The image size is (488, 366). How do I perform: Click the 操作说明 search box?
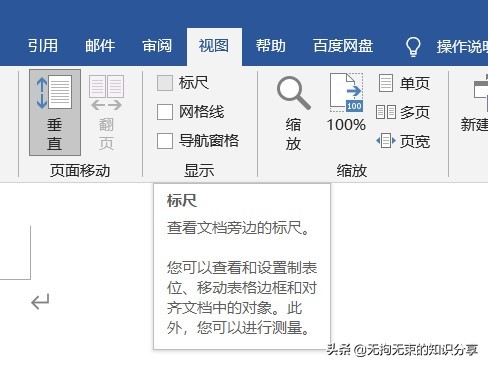pyautogui.click(x=463, y=47)
